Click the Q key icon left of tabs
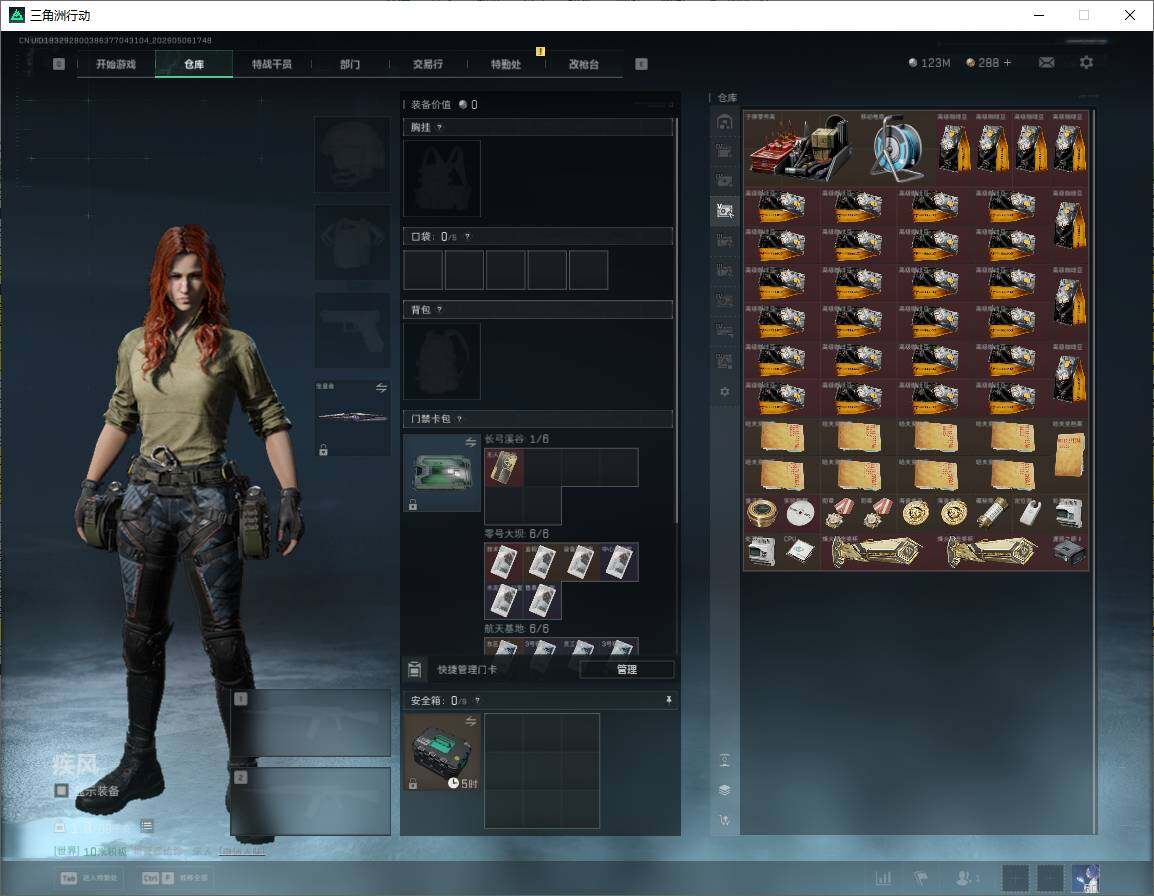Screen dimensions: 1154x896 pyautogui.click(x=59, y=64)
